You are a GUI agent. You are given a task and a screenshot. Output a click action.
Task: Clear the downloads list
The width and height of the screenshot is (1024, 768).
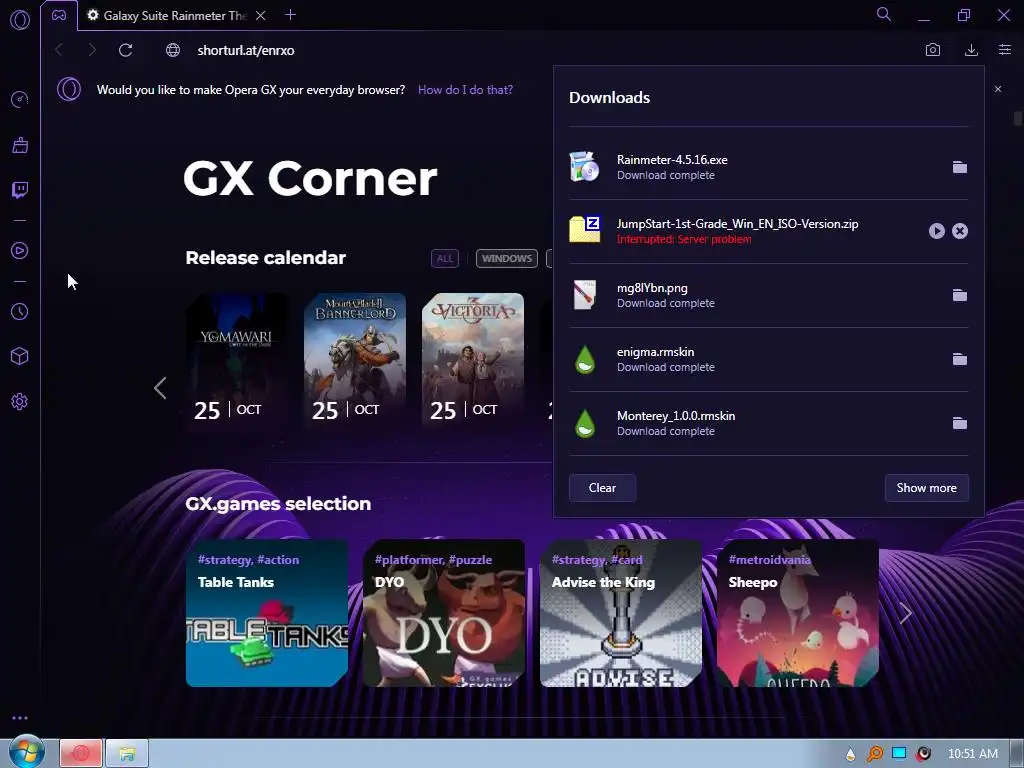(x=602, y=488)
